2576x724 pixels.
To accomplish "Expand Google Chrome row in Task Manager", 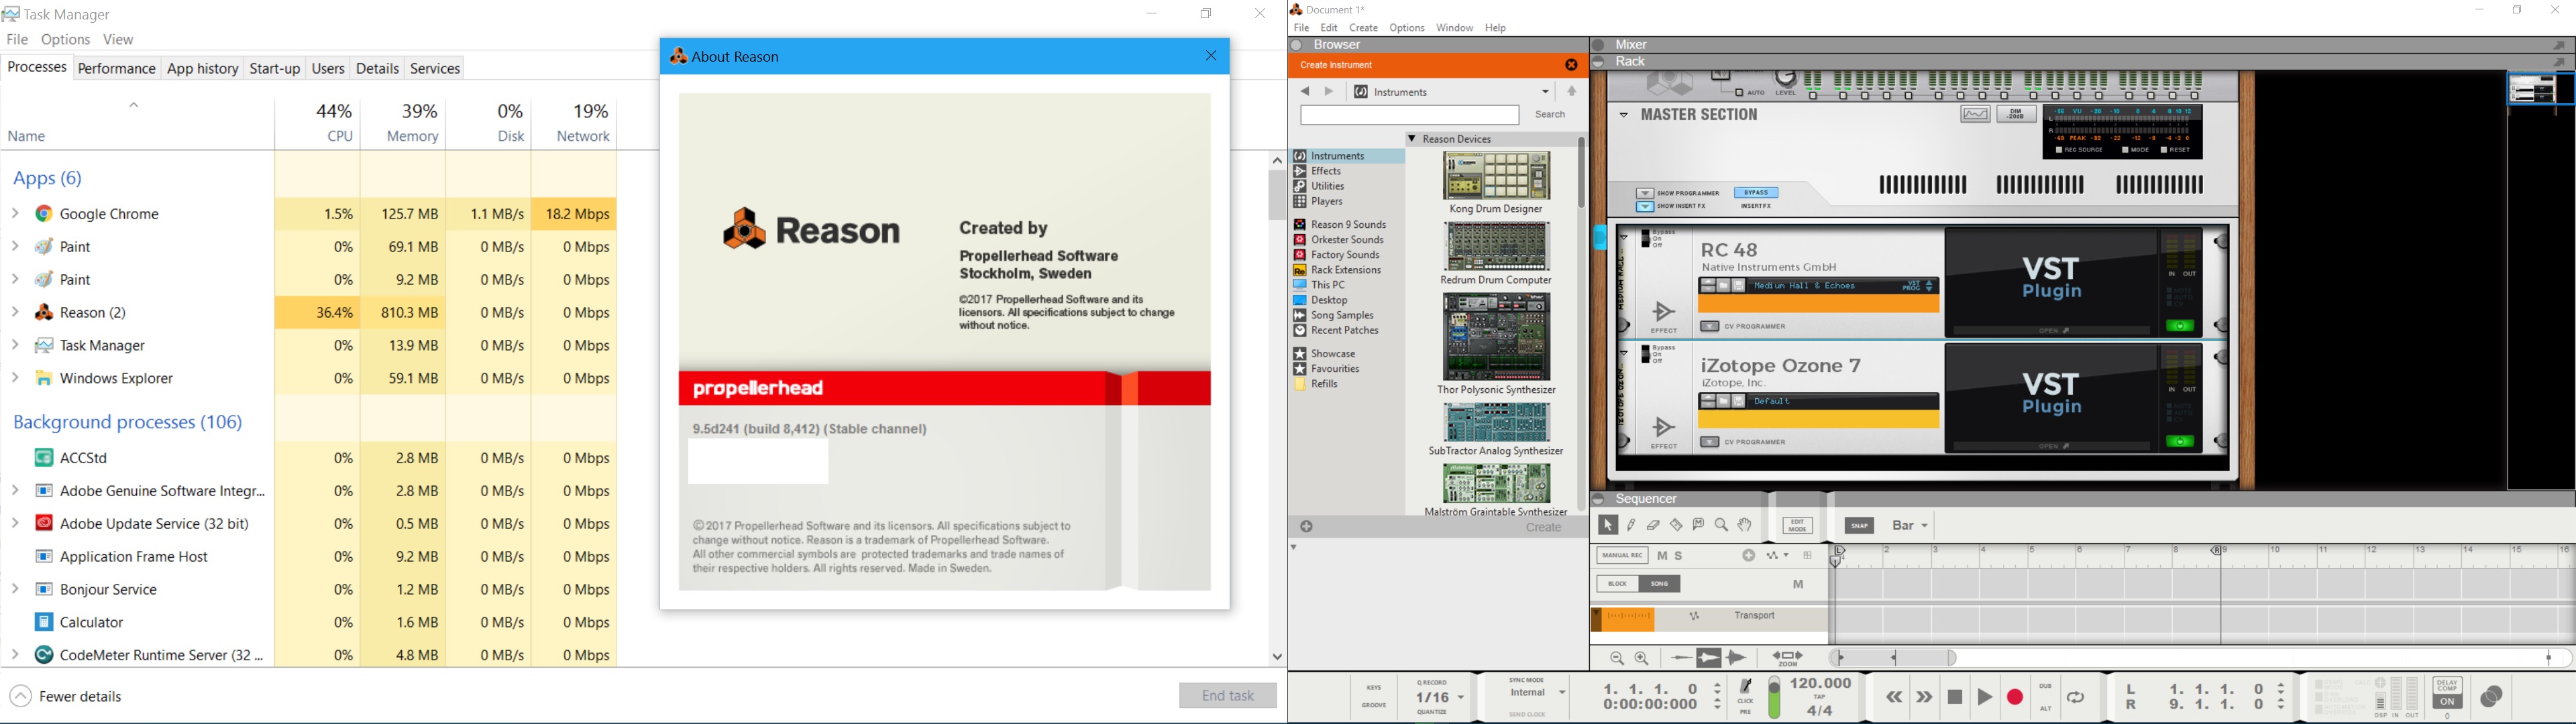I will [x=15, y=214].
